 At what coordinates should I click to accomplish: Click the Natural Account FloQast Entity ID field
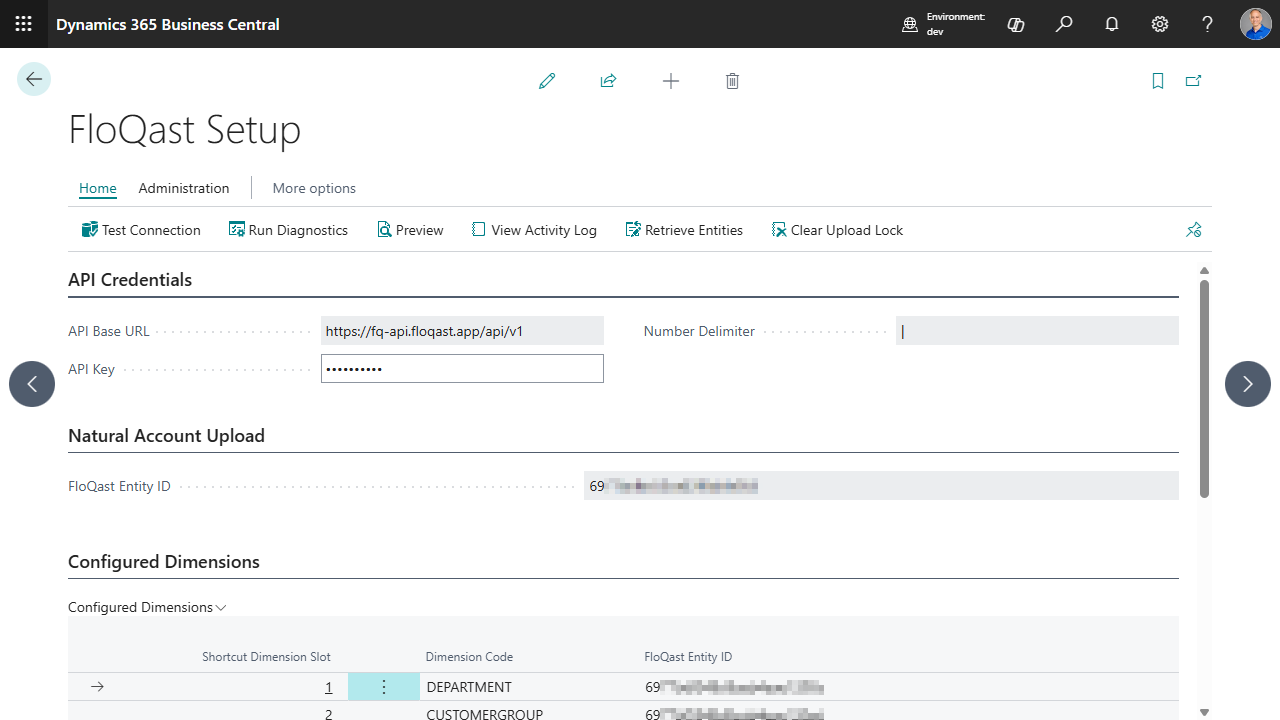881,486
